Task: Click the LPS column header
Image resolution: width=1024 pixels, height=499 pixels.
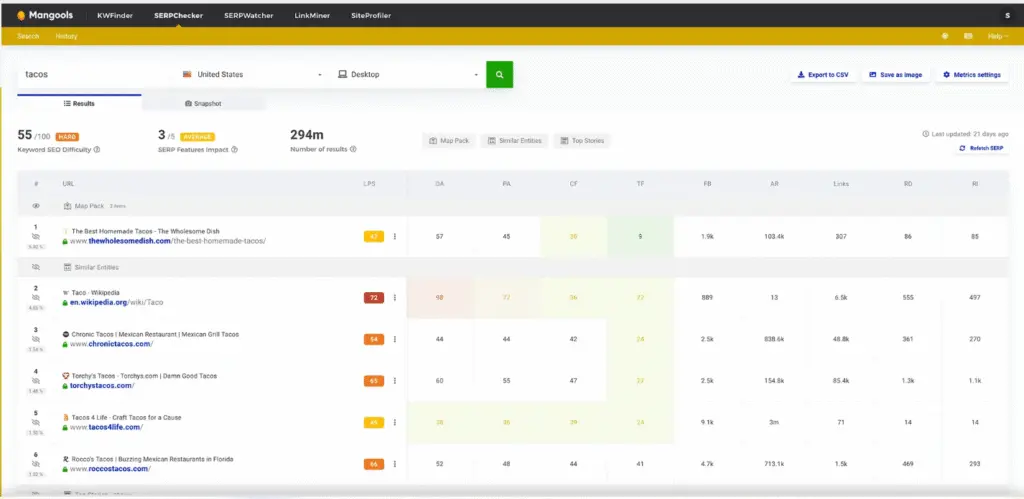Action: pos(370,184)
